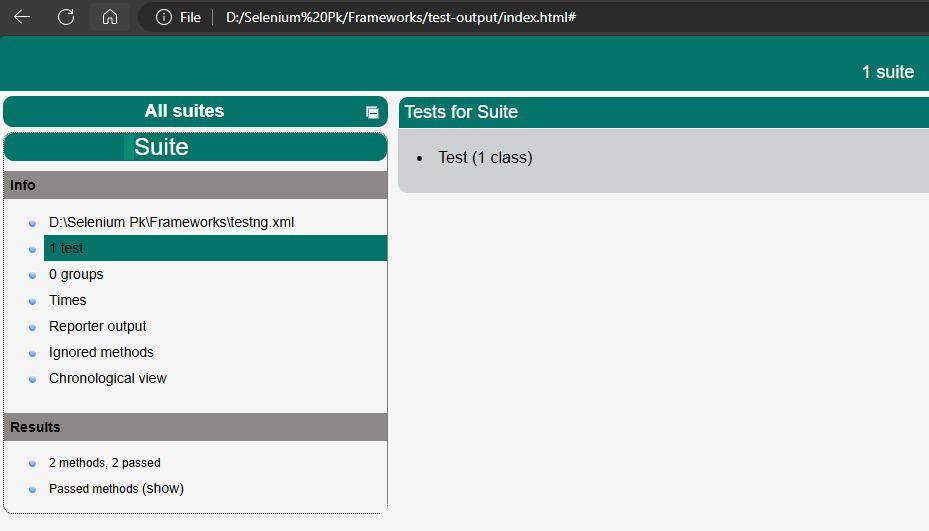
Task: Click the Tests for Suite heading
Action: (461, 112)
